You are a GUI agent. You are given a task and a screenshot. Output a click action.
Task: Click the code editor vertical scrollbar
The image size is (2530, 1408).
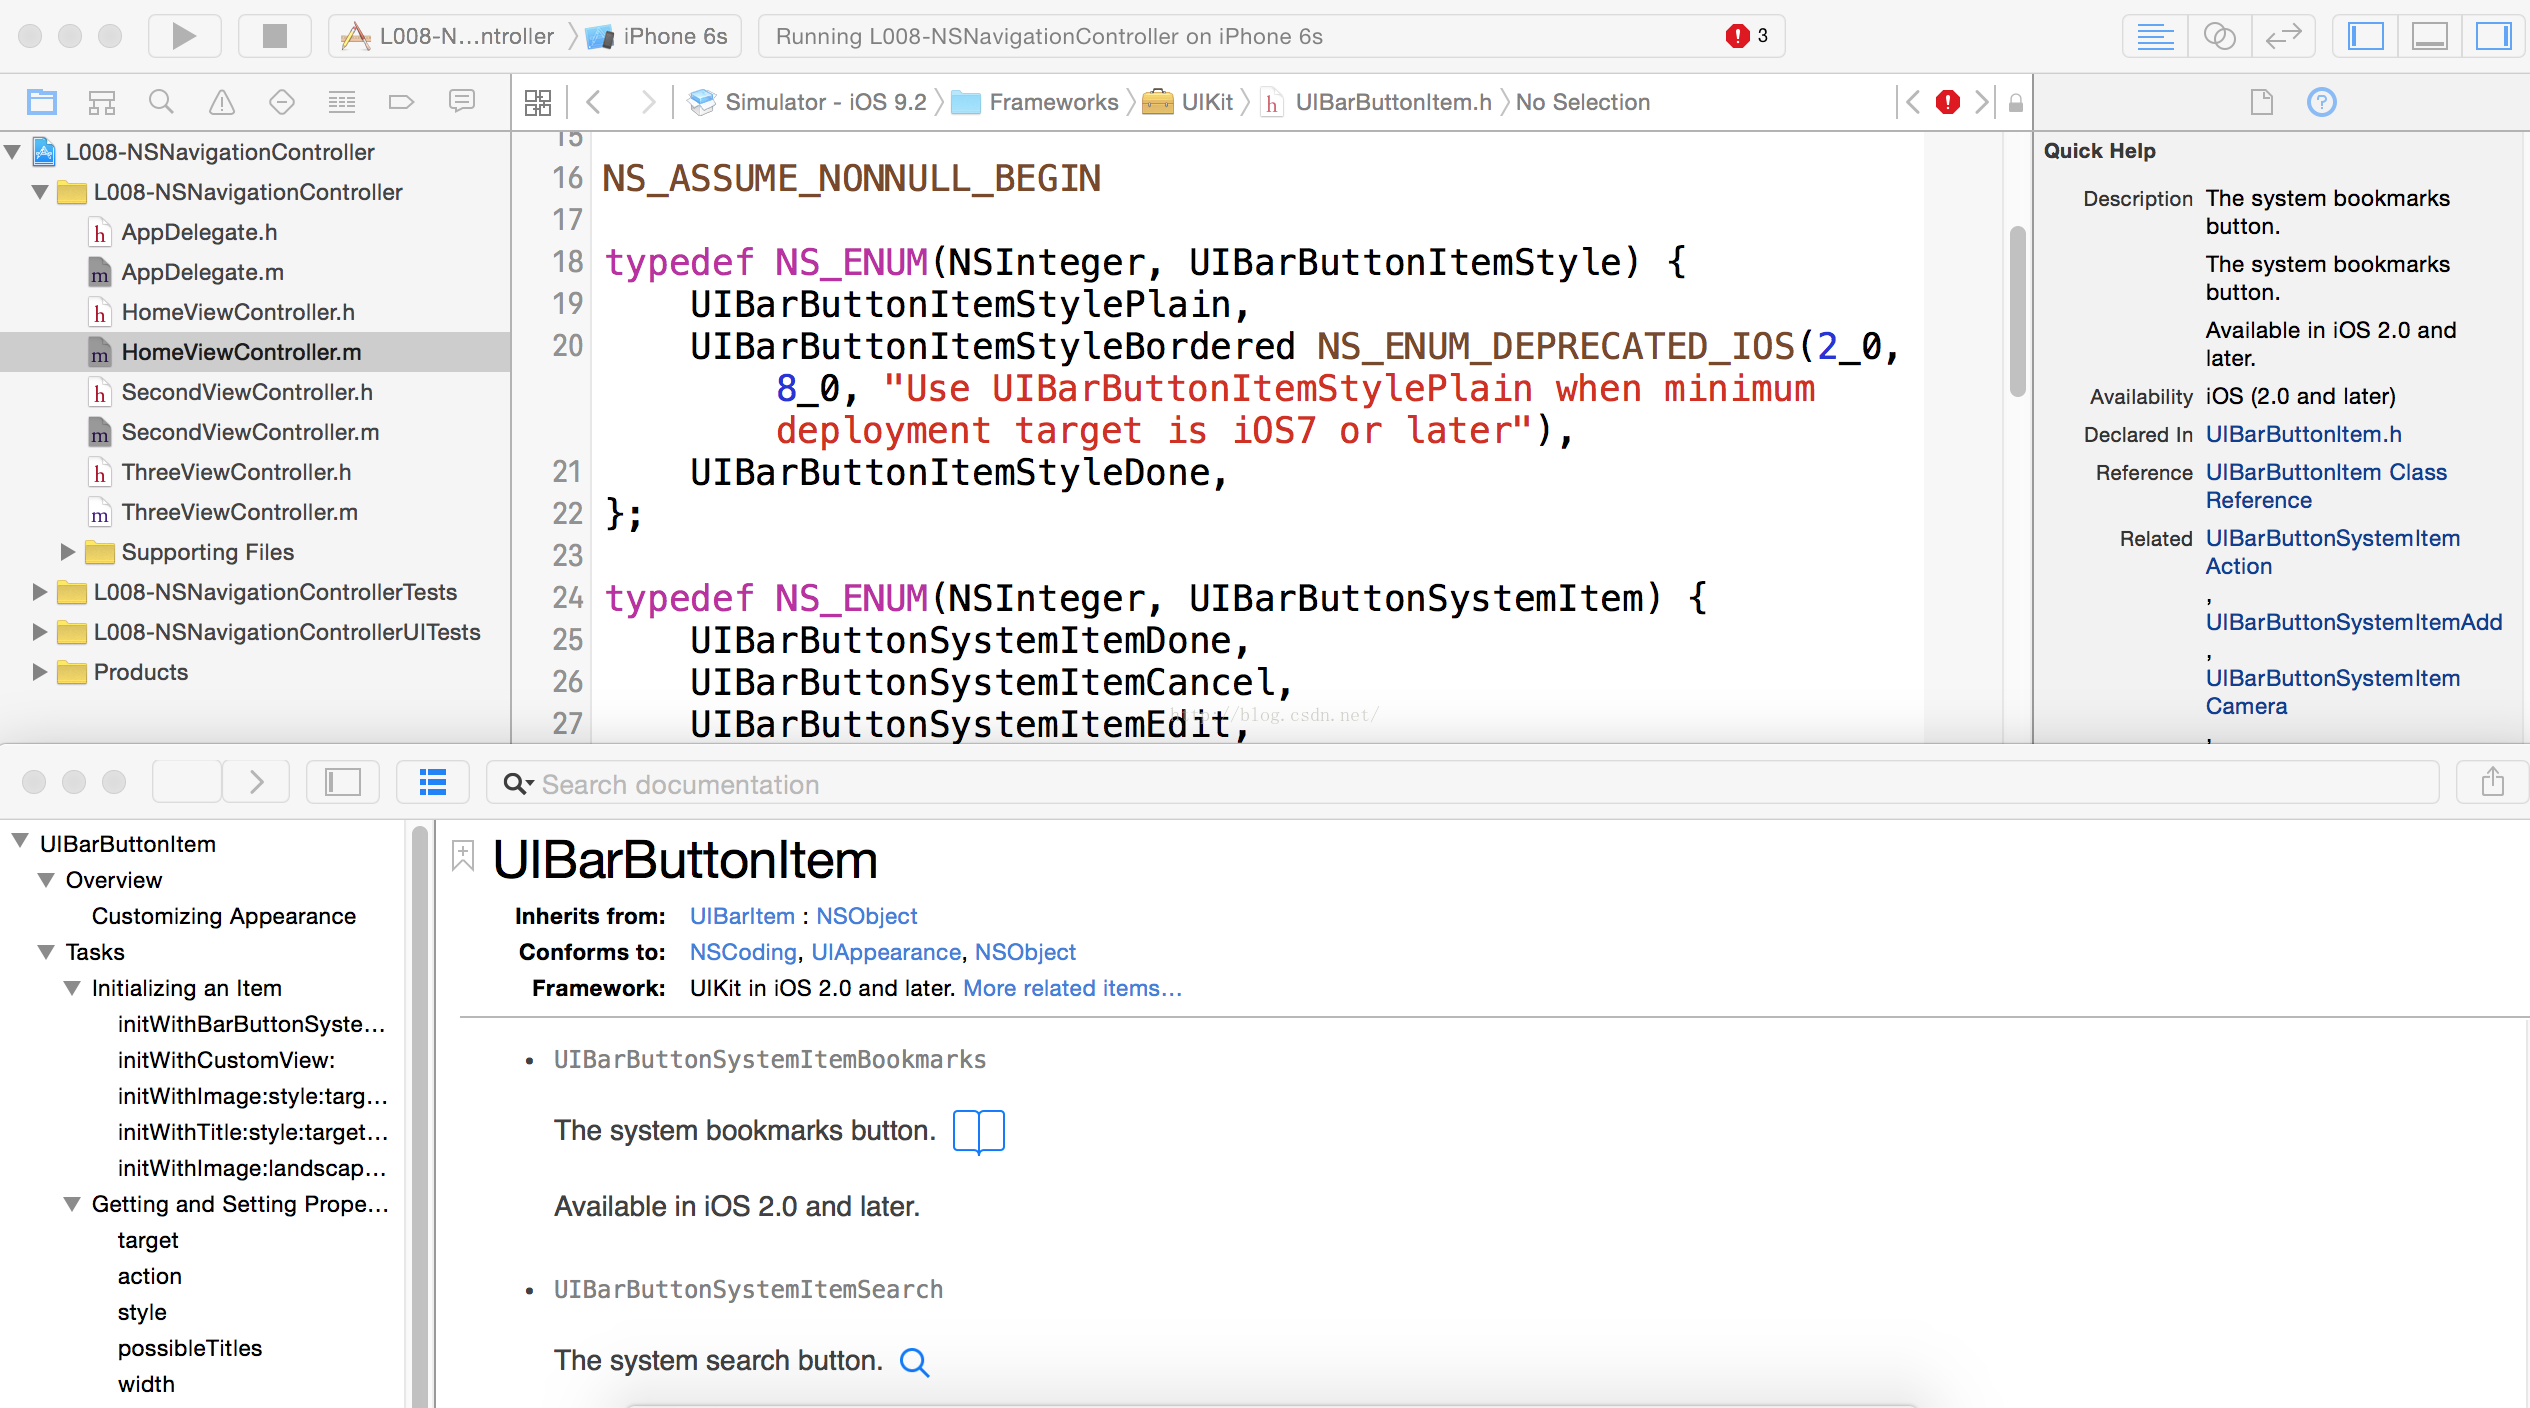[2017, 310]
